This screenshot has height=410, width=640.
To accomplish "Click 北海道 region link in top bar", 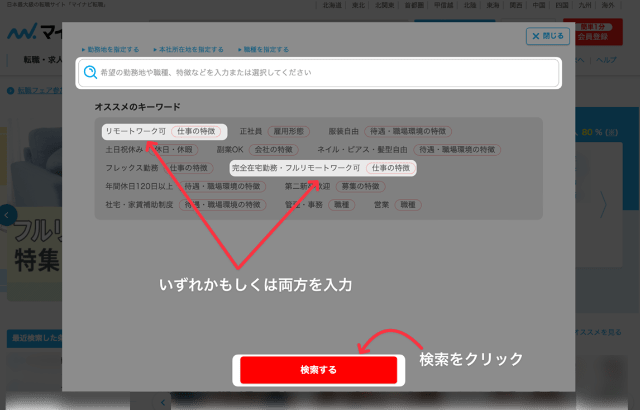I will pyautogui.click(x=332, y=5).
